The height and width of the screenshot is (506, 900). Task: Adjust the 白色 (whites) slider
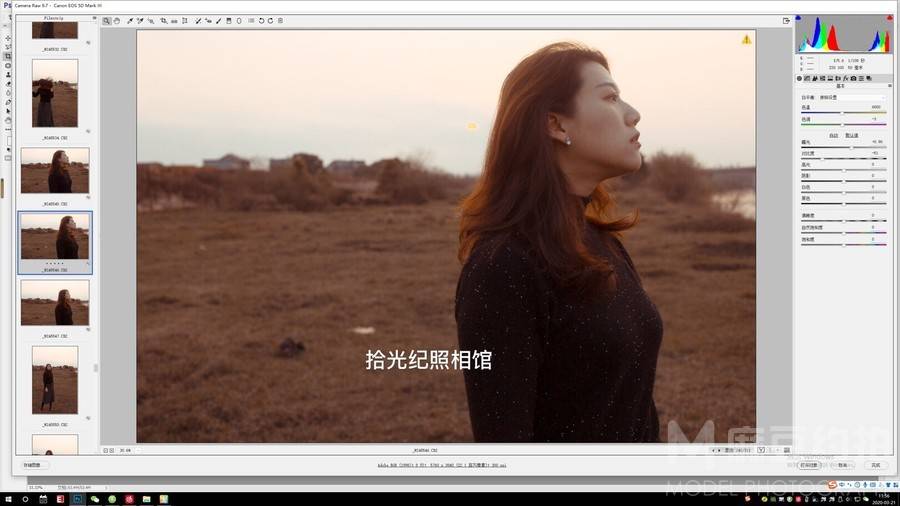843,193
